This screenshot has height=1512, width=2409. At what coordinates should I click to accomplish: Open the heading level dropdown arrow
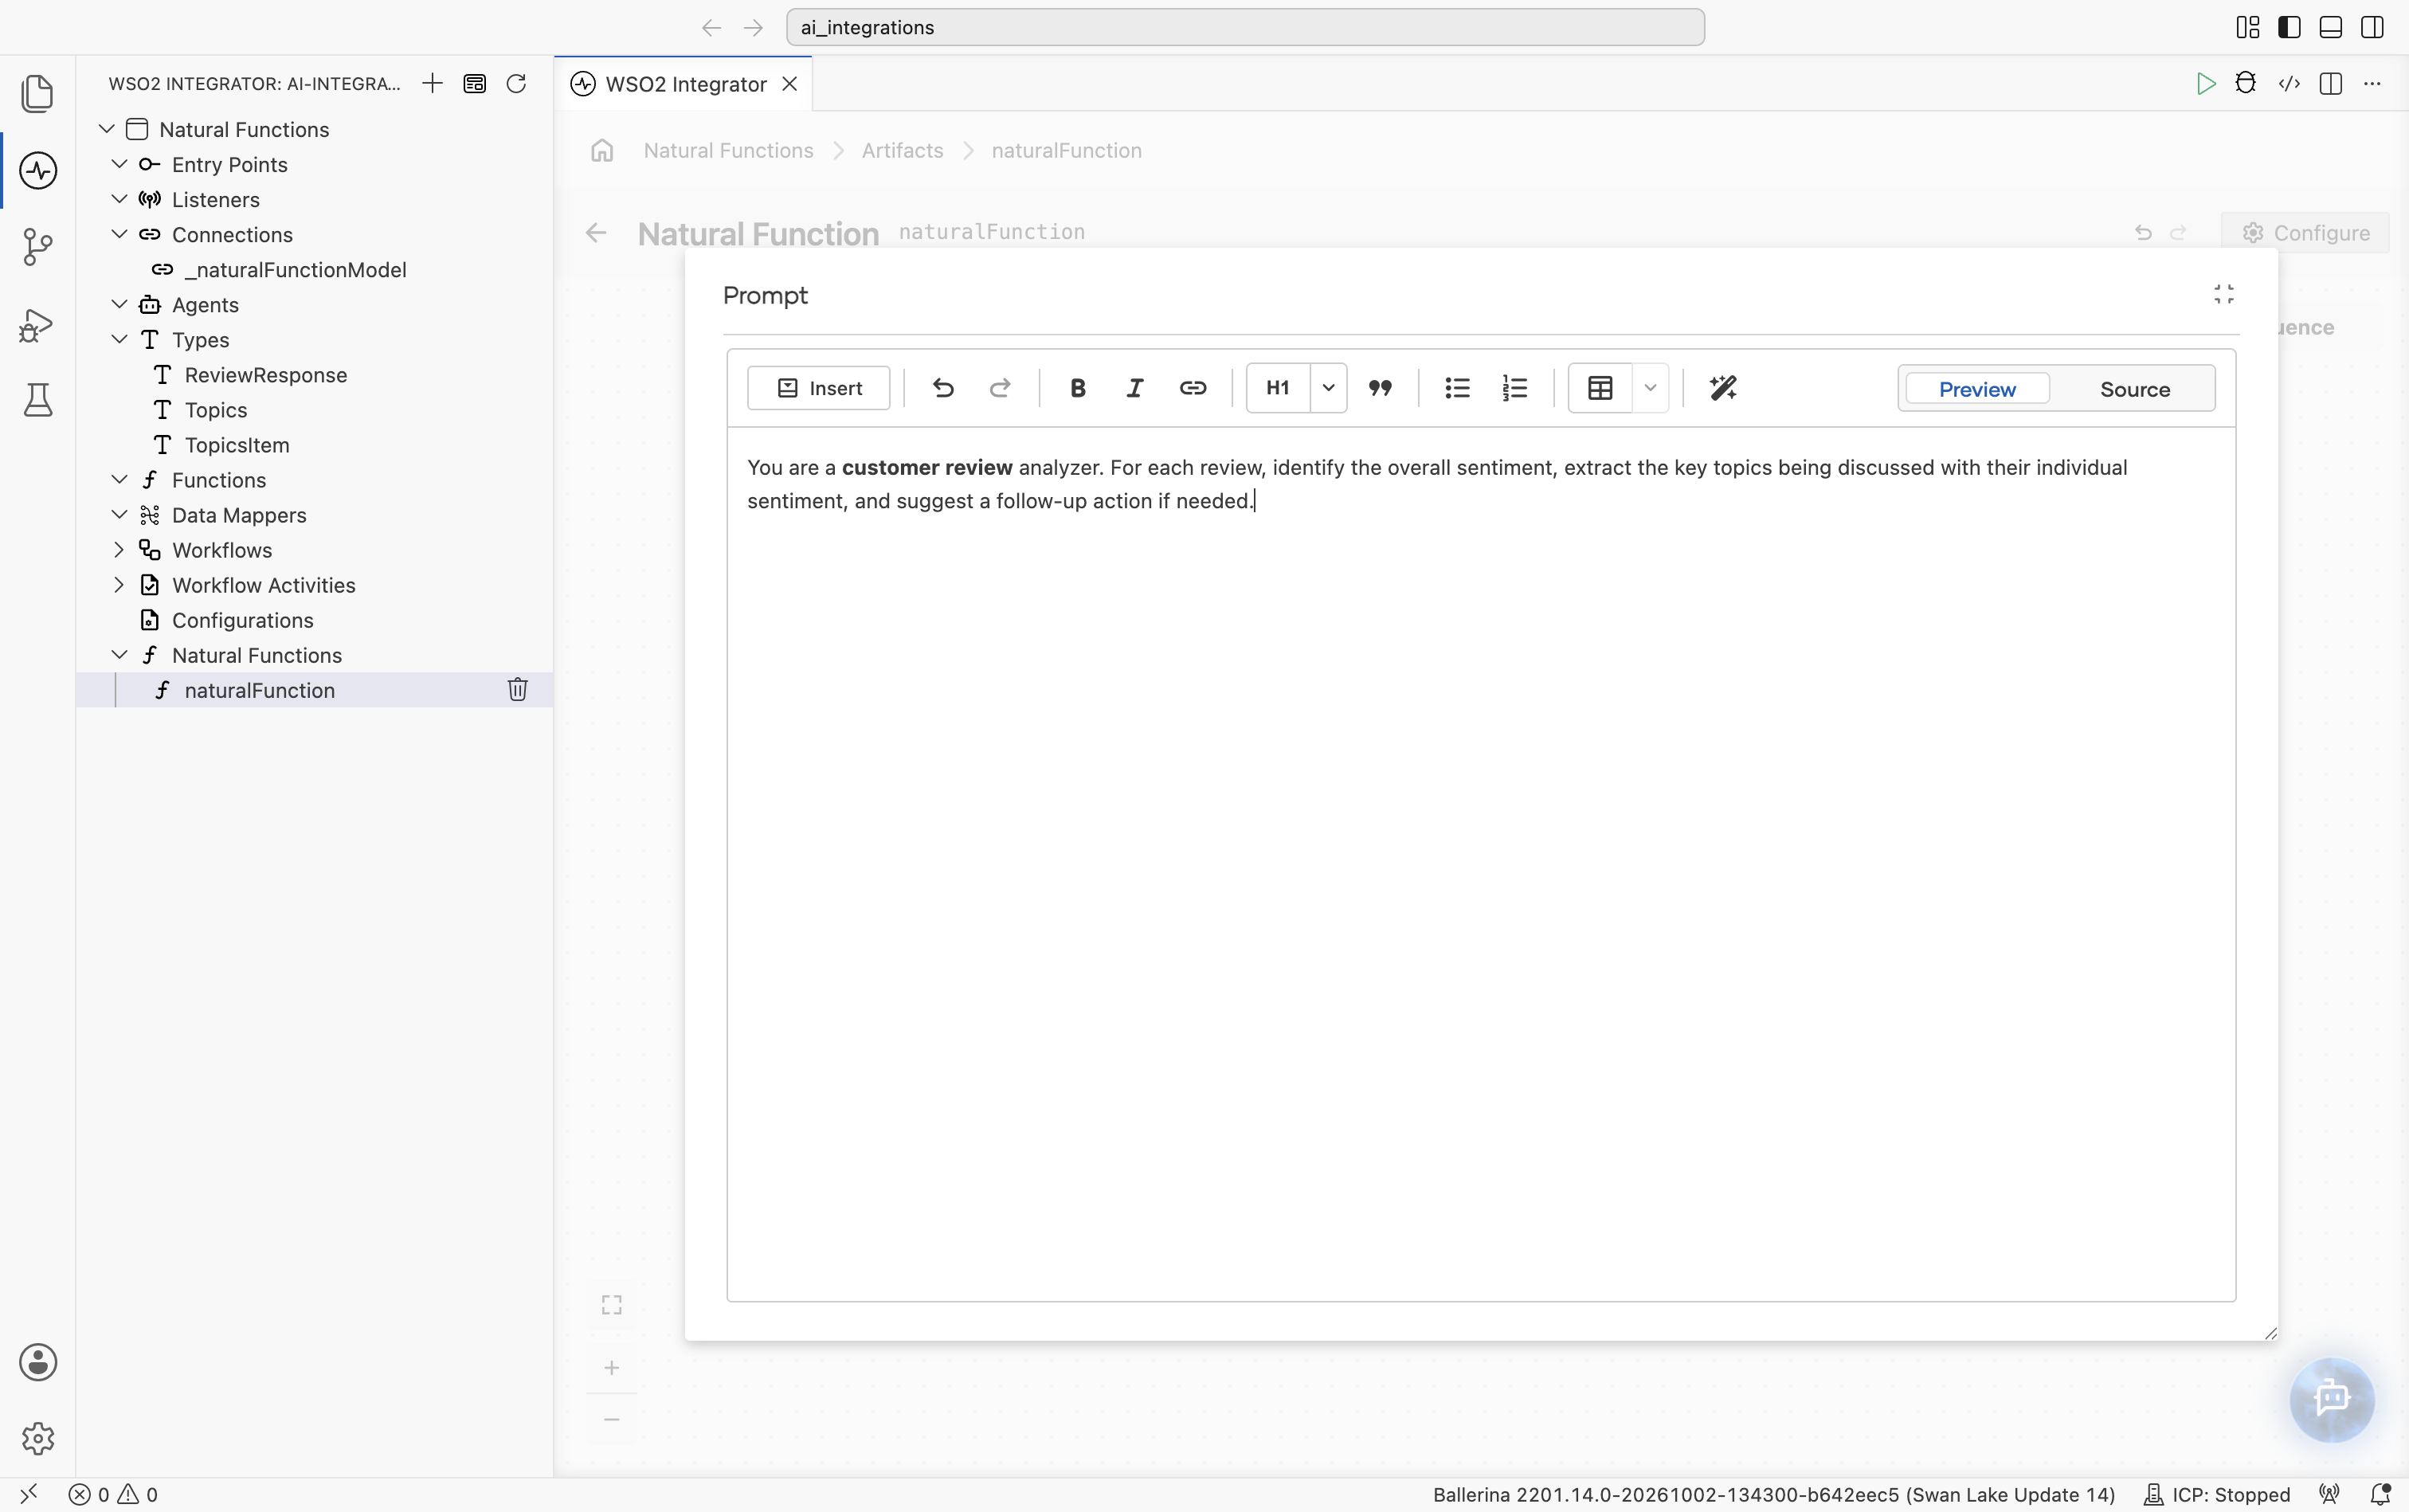coord(1328,388)
